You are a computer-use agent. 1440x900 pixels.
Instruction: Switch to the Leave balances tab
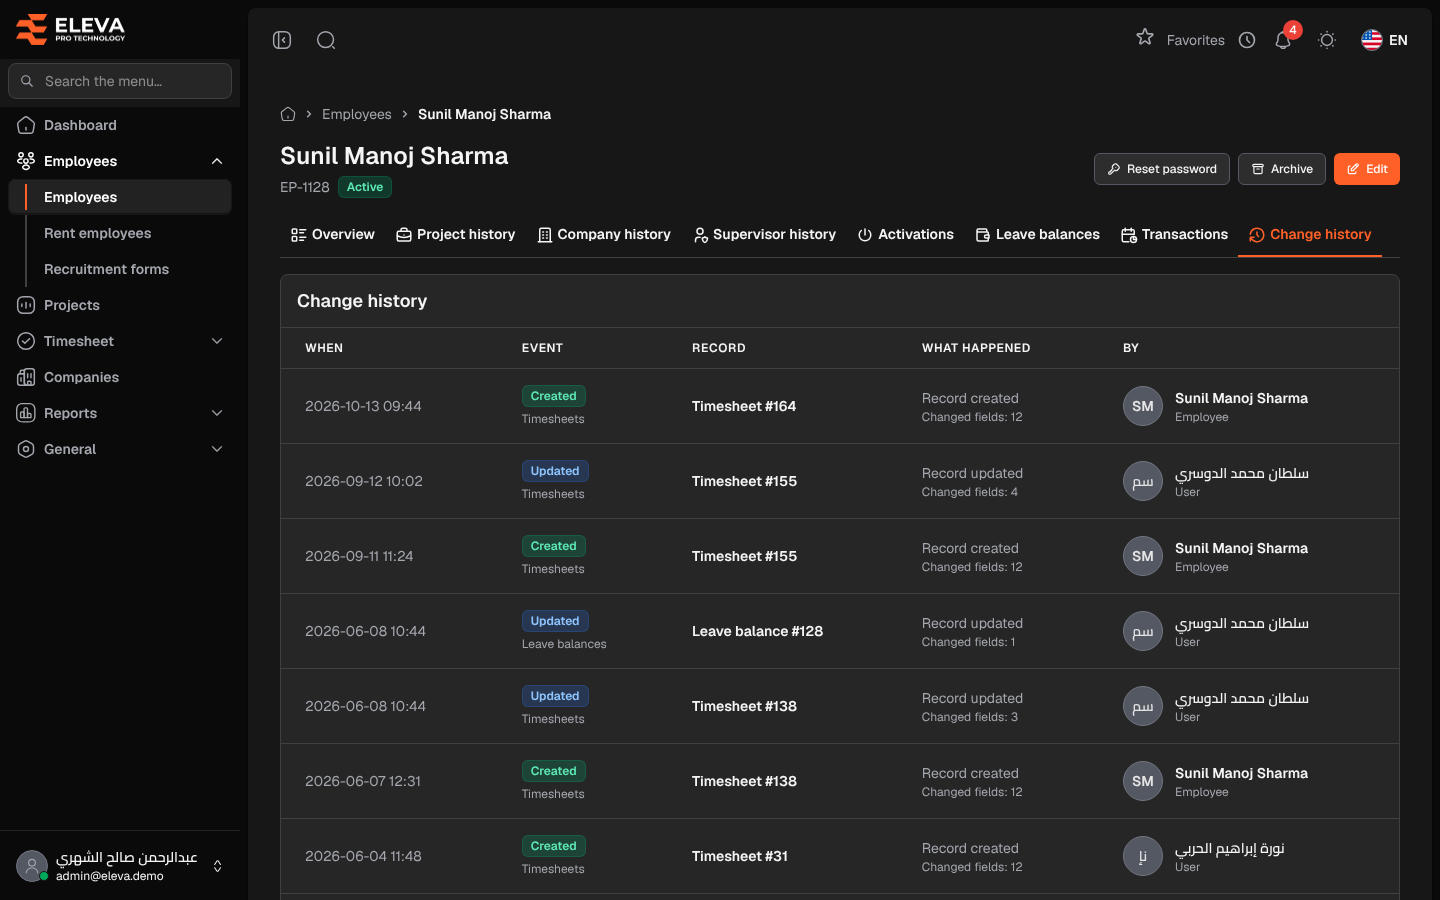[1038, 234]
